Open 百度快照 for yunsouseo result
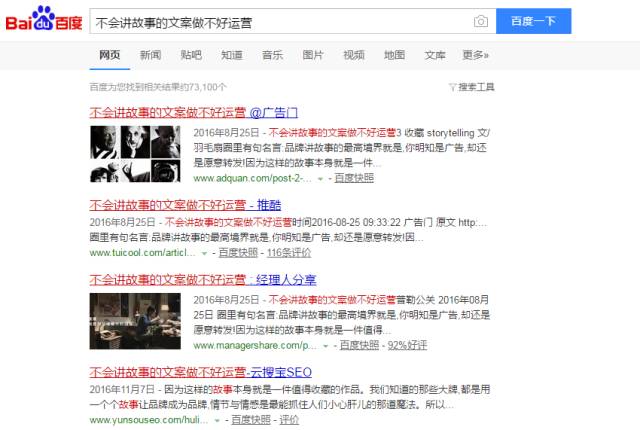The image size is (640, 430). point(251,419)
